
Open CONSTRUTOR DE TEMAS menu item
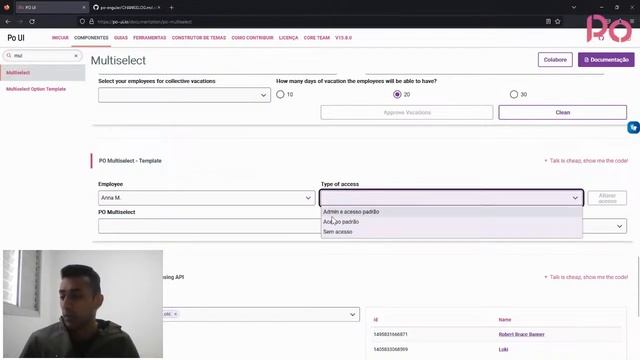[199, 38]
